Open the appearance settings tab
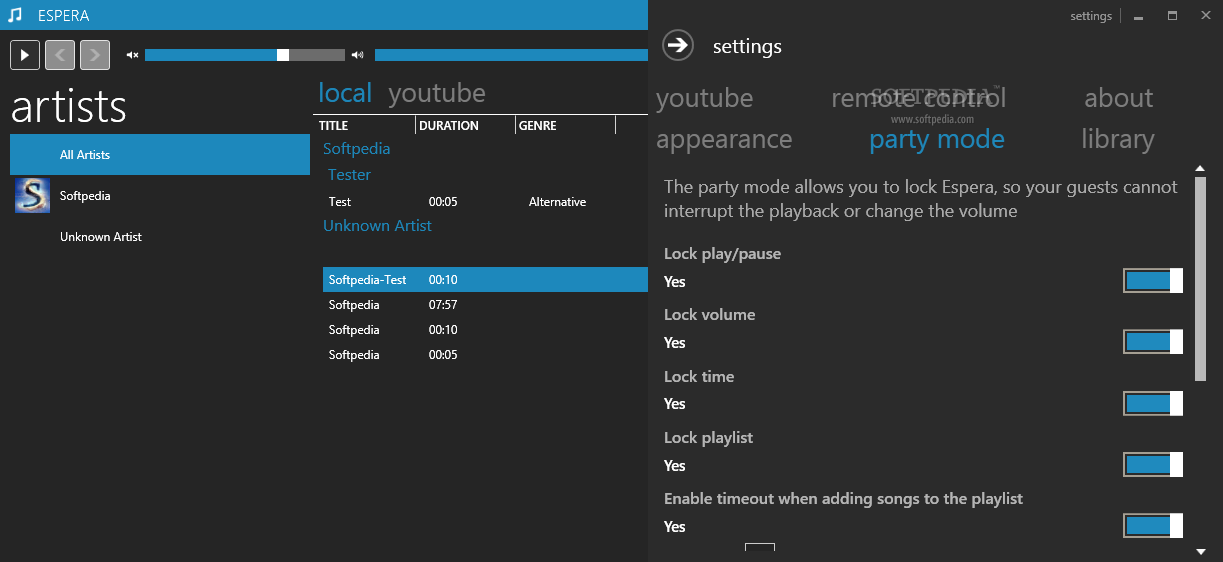 pos(724,140)
